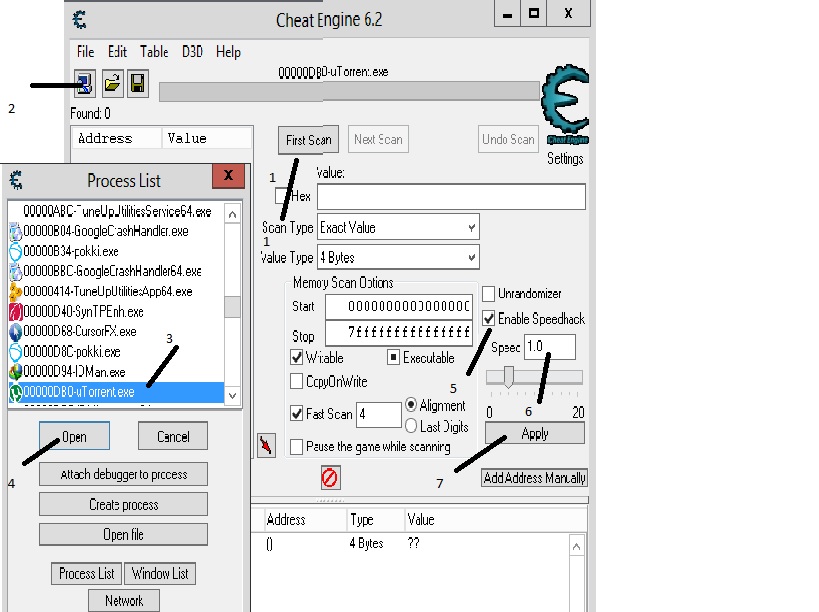Click the Value input field
819x612 pixels.
point(451,196)
